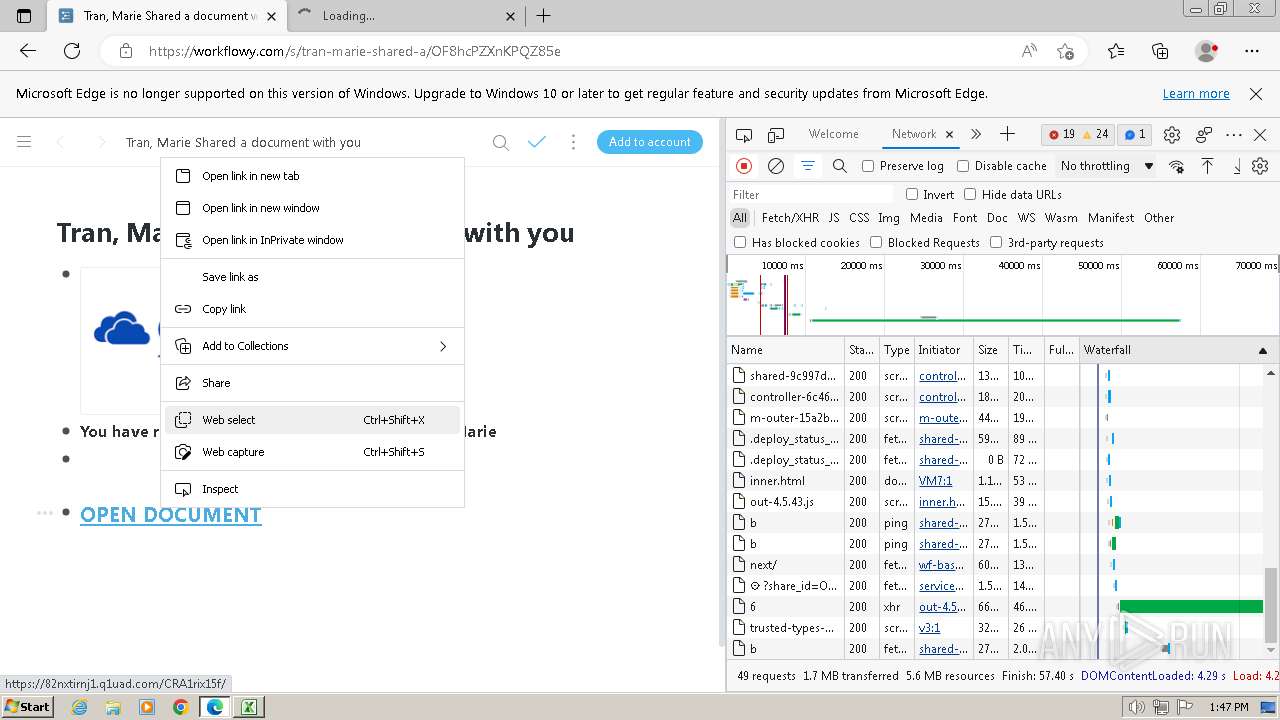Open Chrome from the taskbar
Image resolution: width=1280 pixels, height=720 pixels.
[x=181, y=707]
